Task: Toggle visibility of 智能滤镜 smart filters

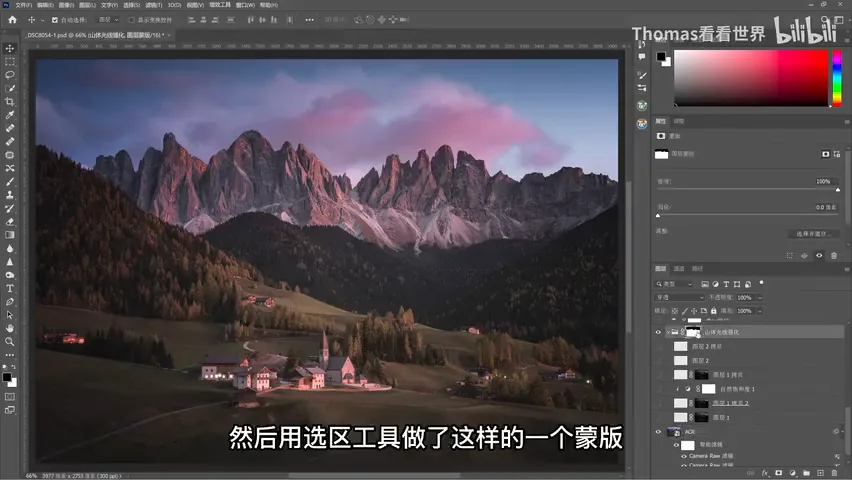Action: pyautogui.click(x=676, y=445)
